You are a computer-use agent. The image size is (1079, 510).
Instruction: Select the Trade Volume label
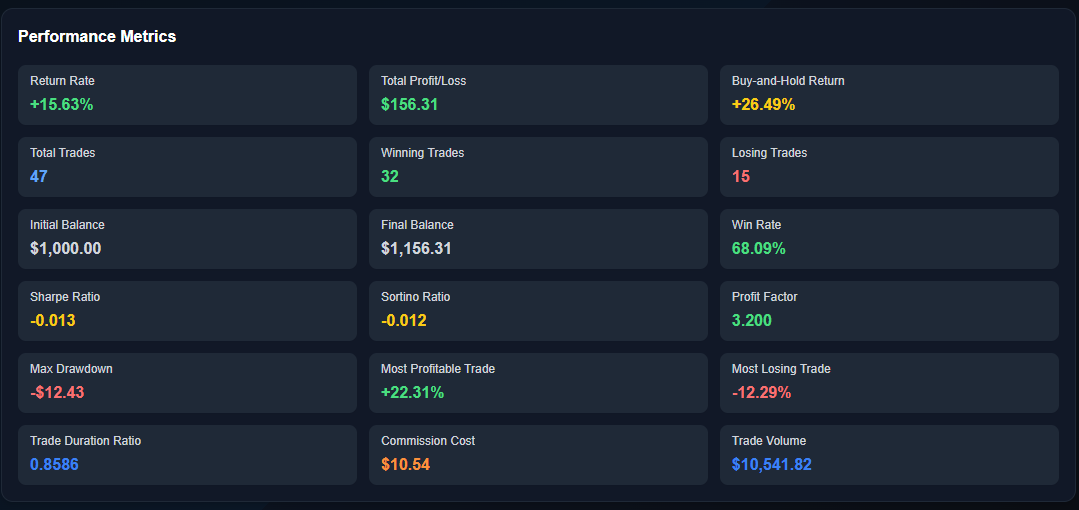click(x=769, y=440)
